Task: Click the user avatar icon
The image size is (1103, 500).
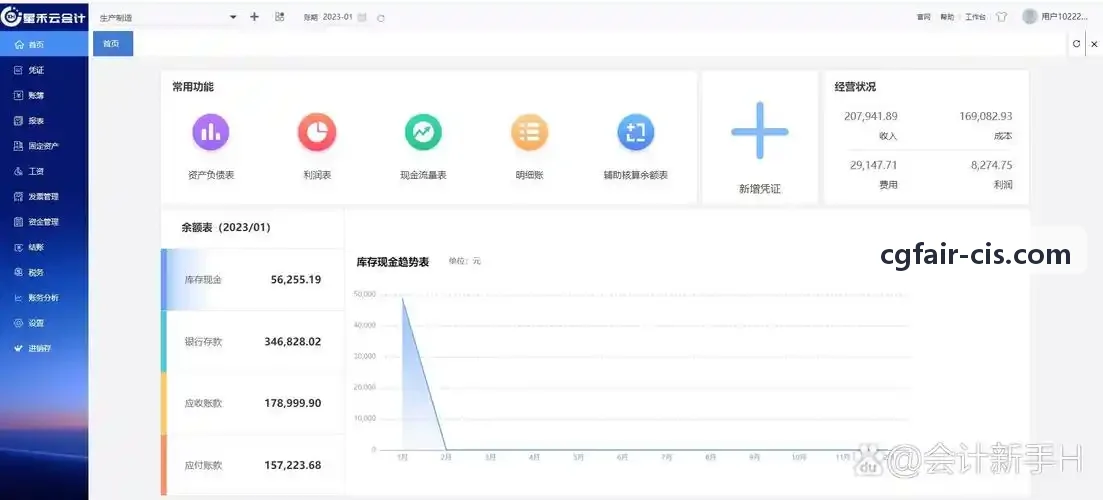Action: point(1030,16)
